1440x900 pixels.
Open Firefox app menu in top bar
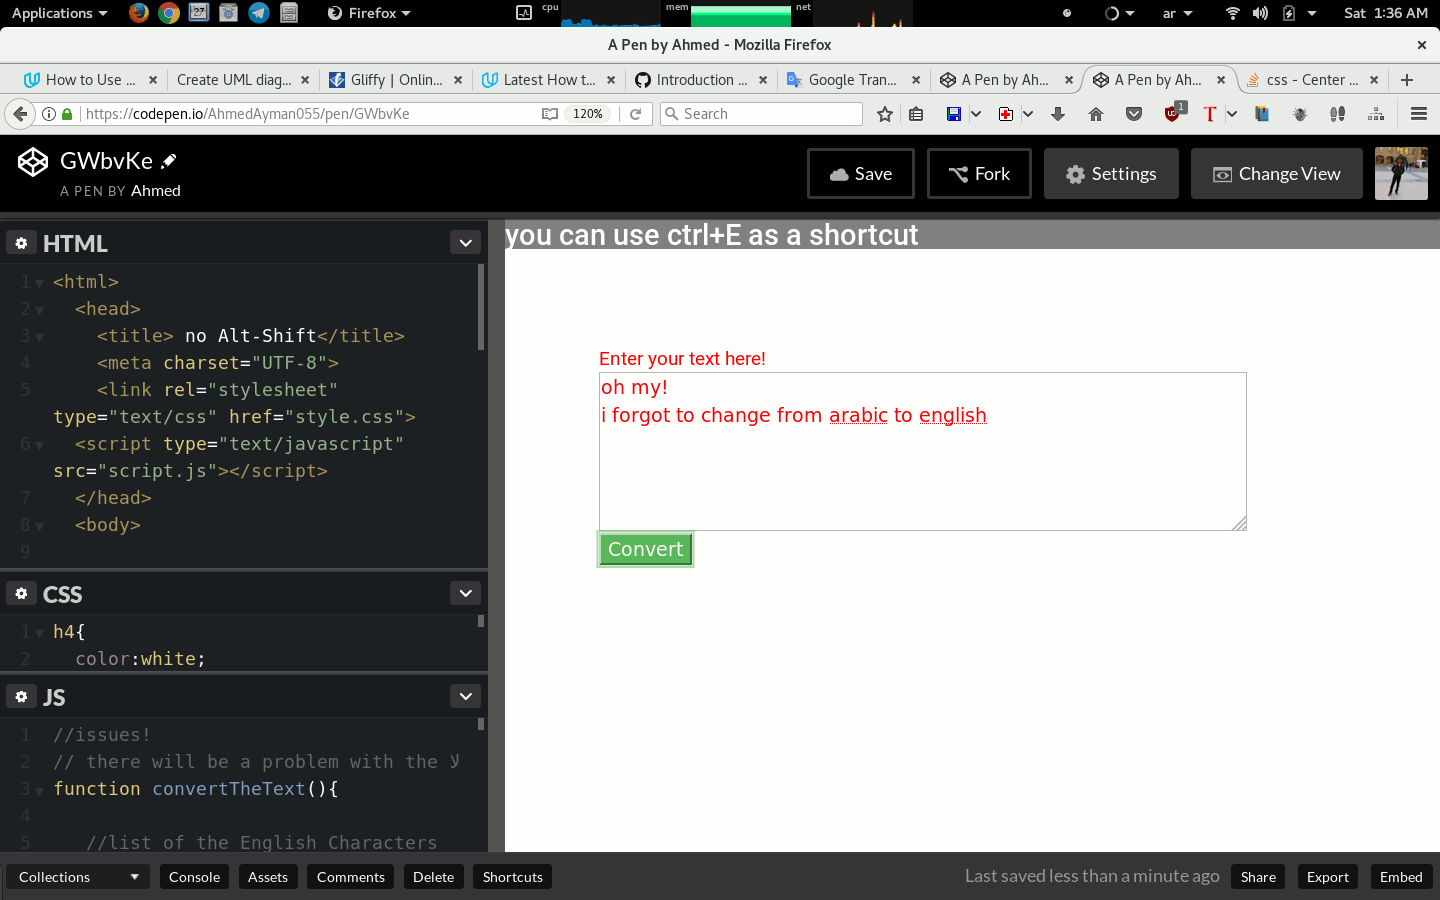pos(369,13)
